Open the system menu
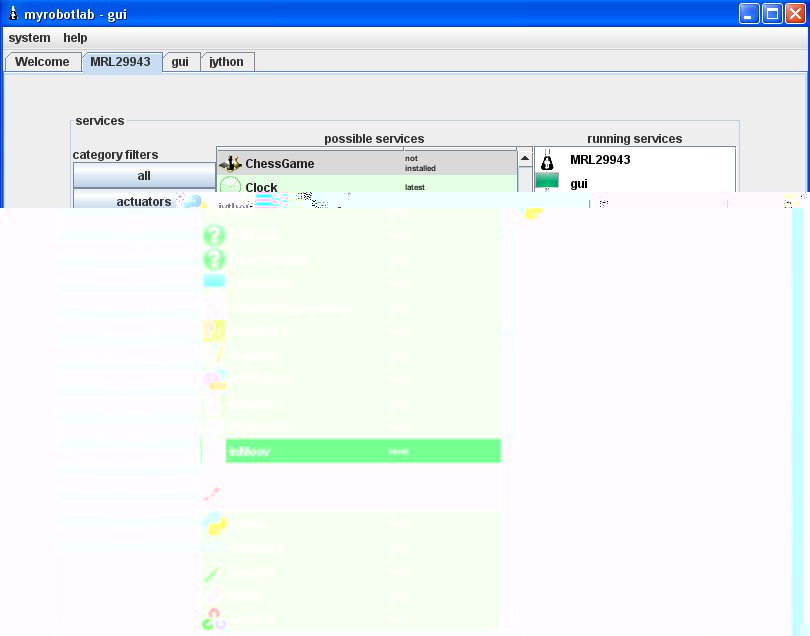Image resolution: width=810 pixels, height=636 pixels. click(x=29, y=38)
